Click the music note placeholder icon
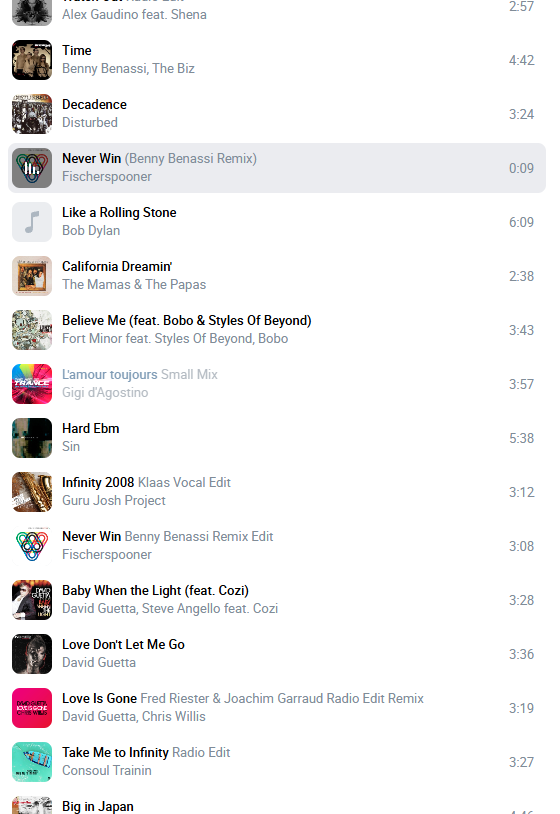Viewport: 560px width, 814px height. tap(32, 222)
